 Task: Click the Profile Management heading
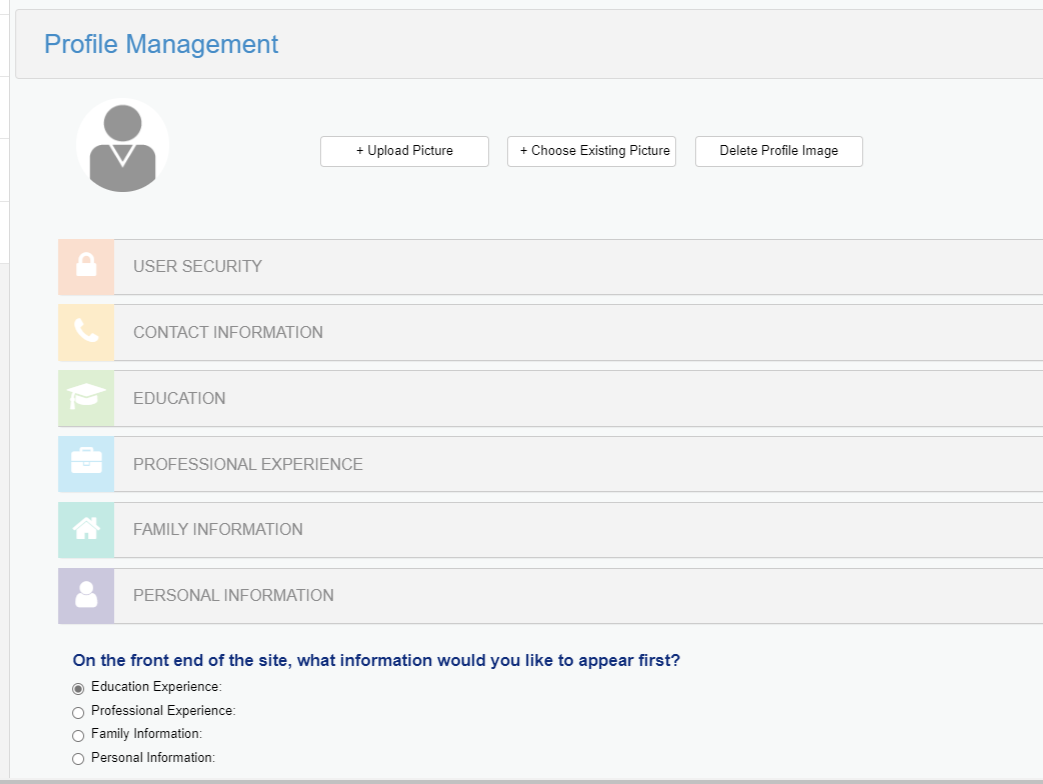tap(161, 45)
